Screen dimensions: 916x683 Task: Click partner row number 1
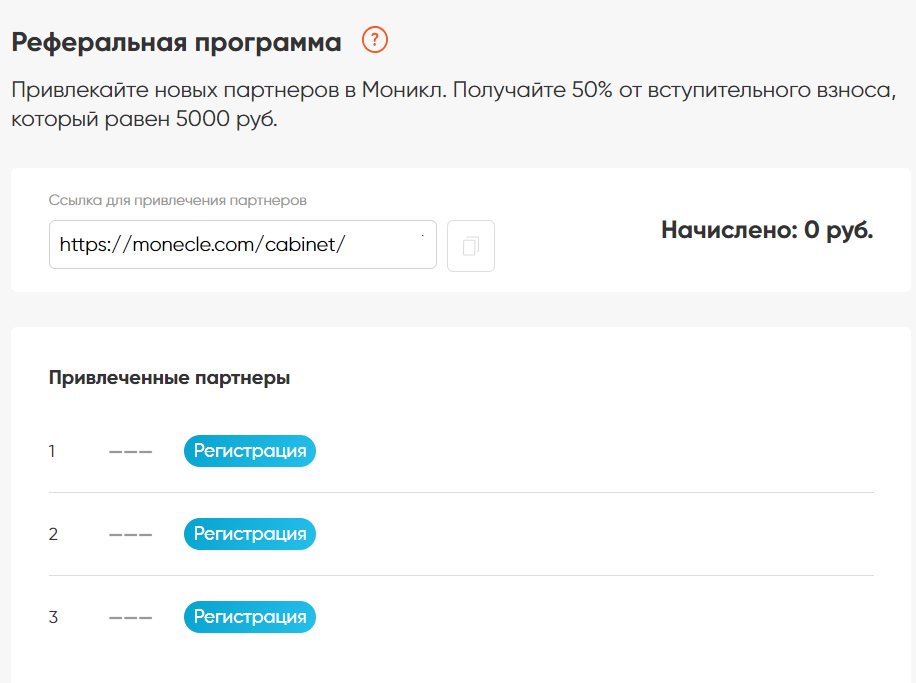(52, 451)
